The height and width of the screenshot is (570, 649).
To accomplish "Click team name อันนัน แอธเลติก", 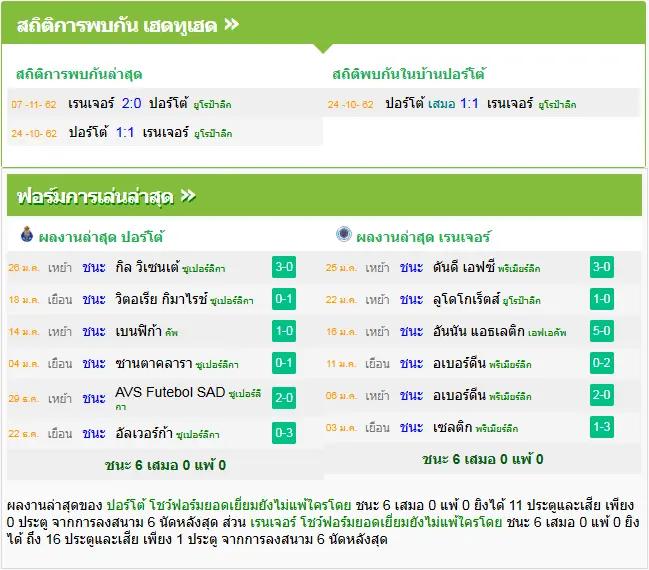I will pos(478,331).
